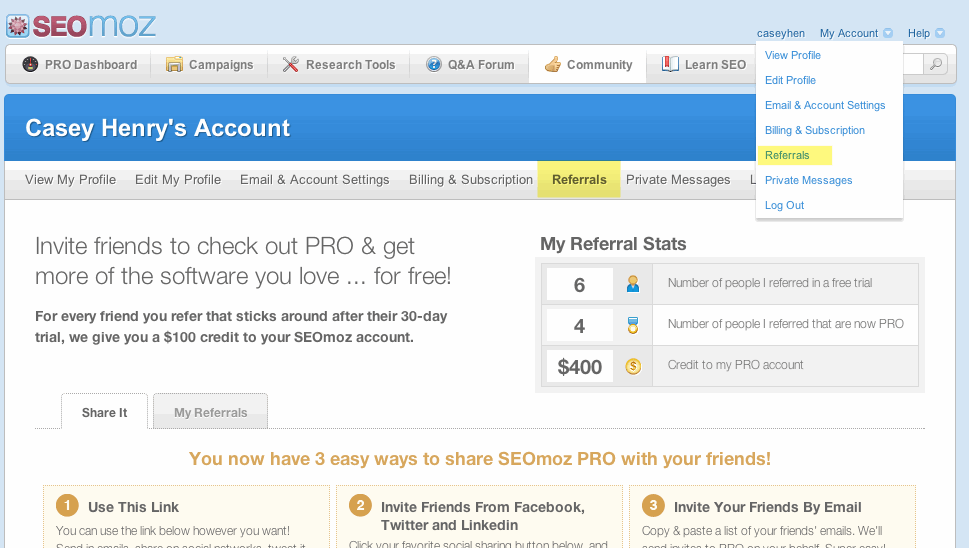Go to Private Messages in sub-navigation

pyautogui.click(x=678, y=180)
